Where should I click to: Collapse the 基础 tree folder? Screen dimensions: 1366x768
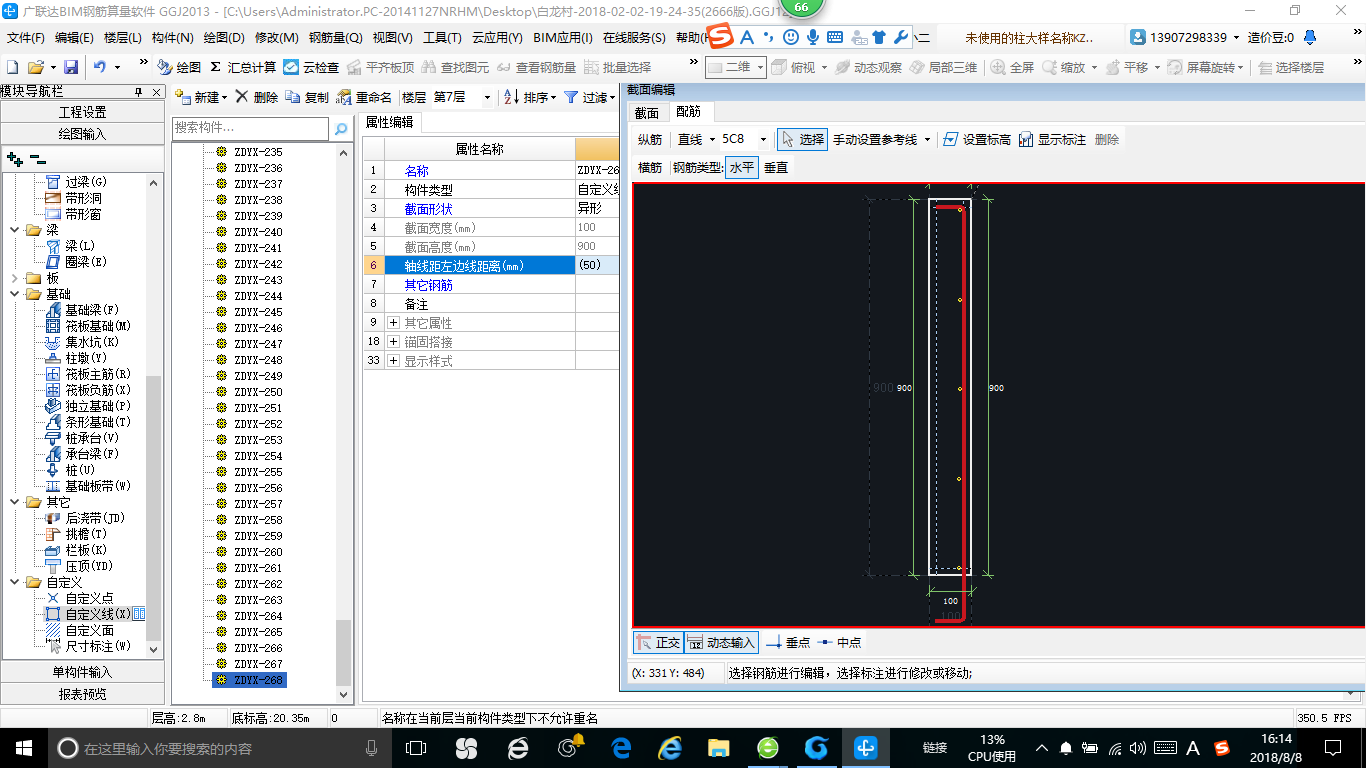(x=15, y=294)
